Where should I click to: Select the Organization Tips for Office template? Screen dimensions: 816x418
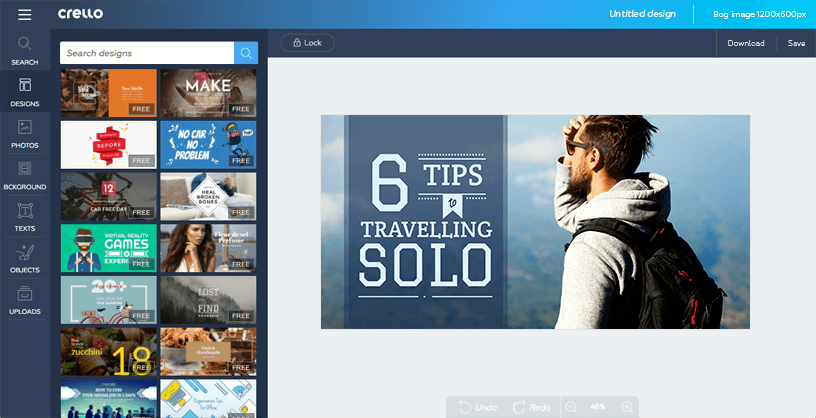pyautogui.click(x=208, y=399)
